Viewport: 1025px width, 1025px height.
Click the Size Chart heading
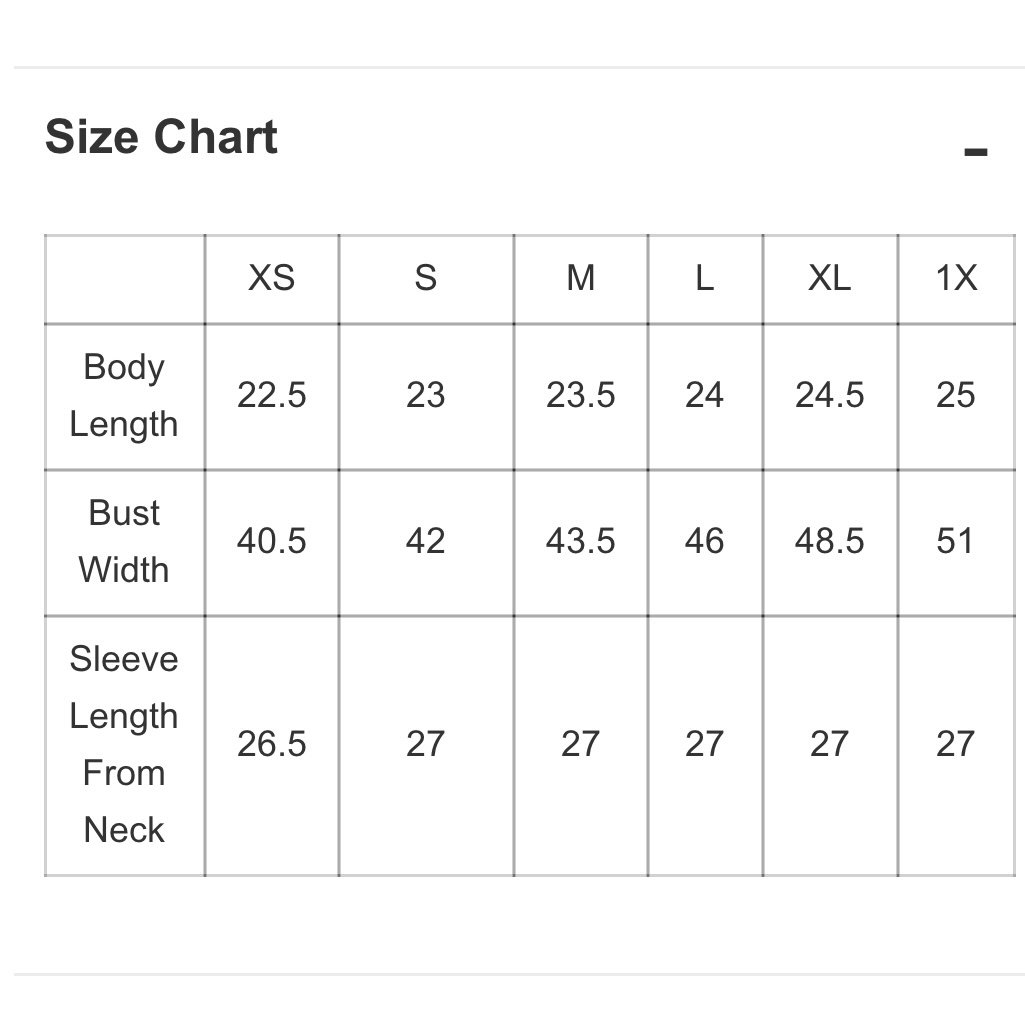click(x=161, y=137)
